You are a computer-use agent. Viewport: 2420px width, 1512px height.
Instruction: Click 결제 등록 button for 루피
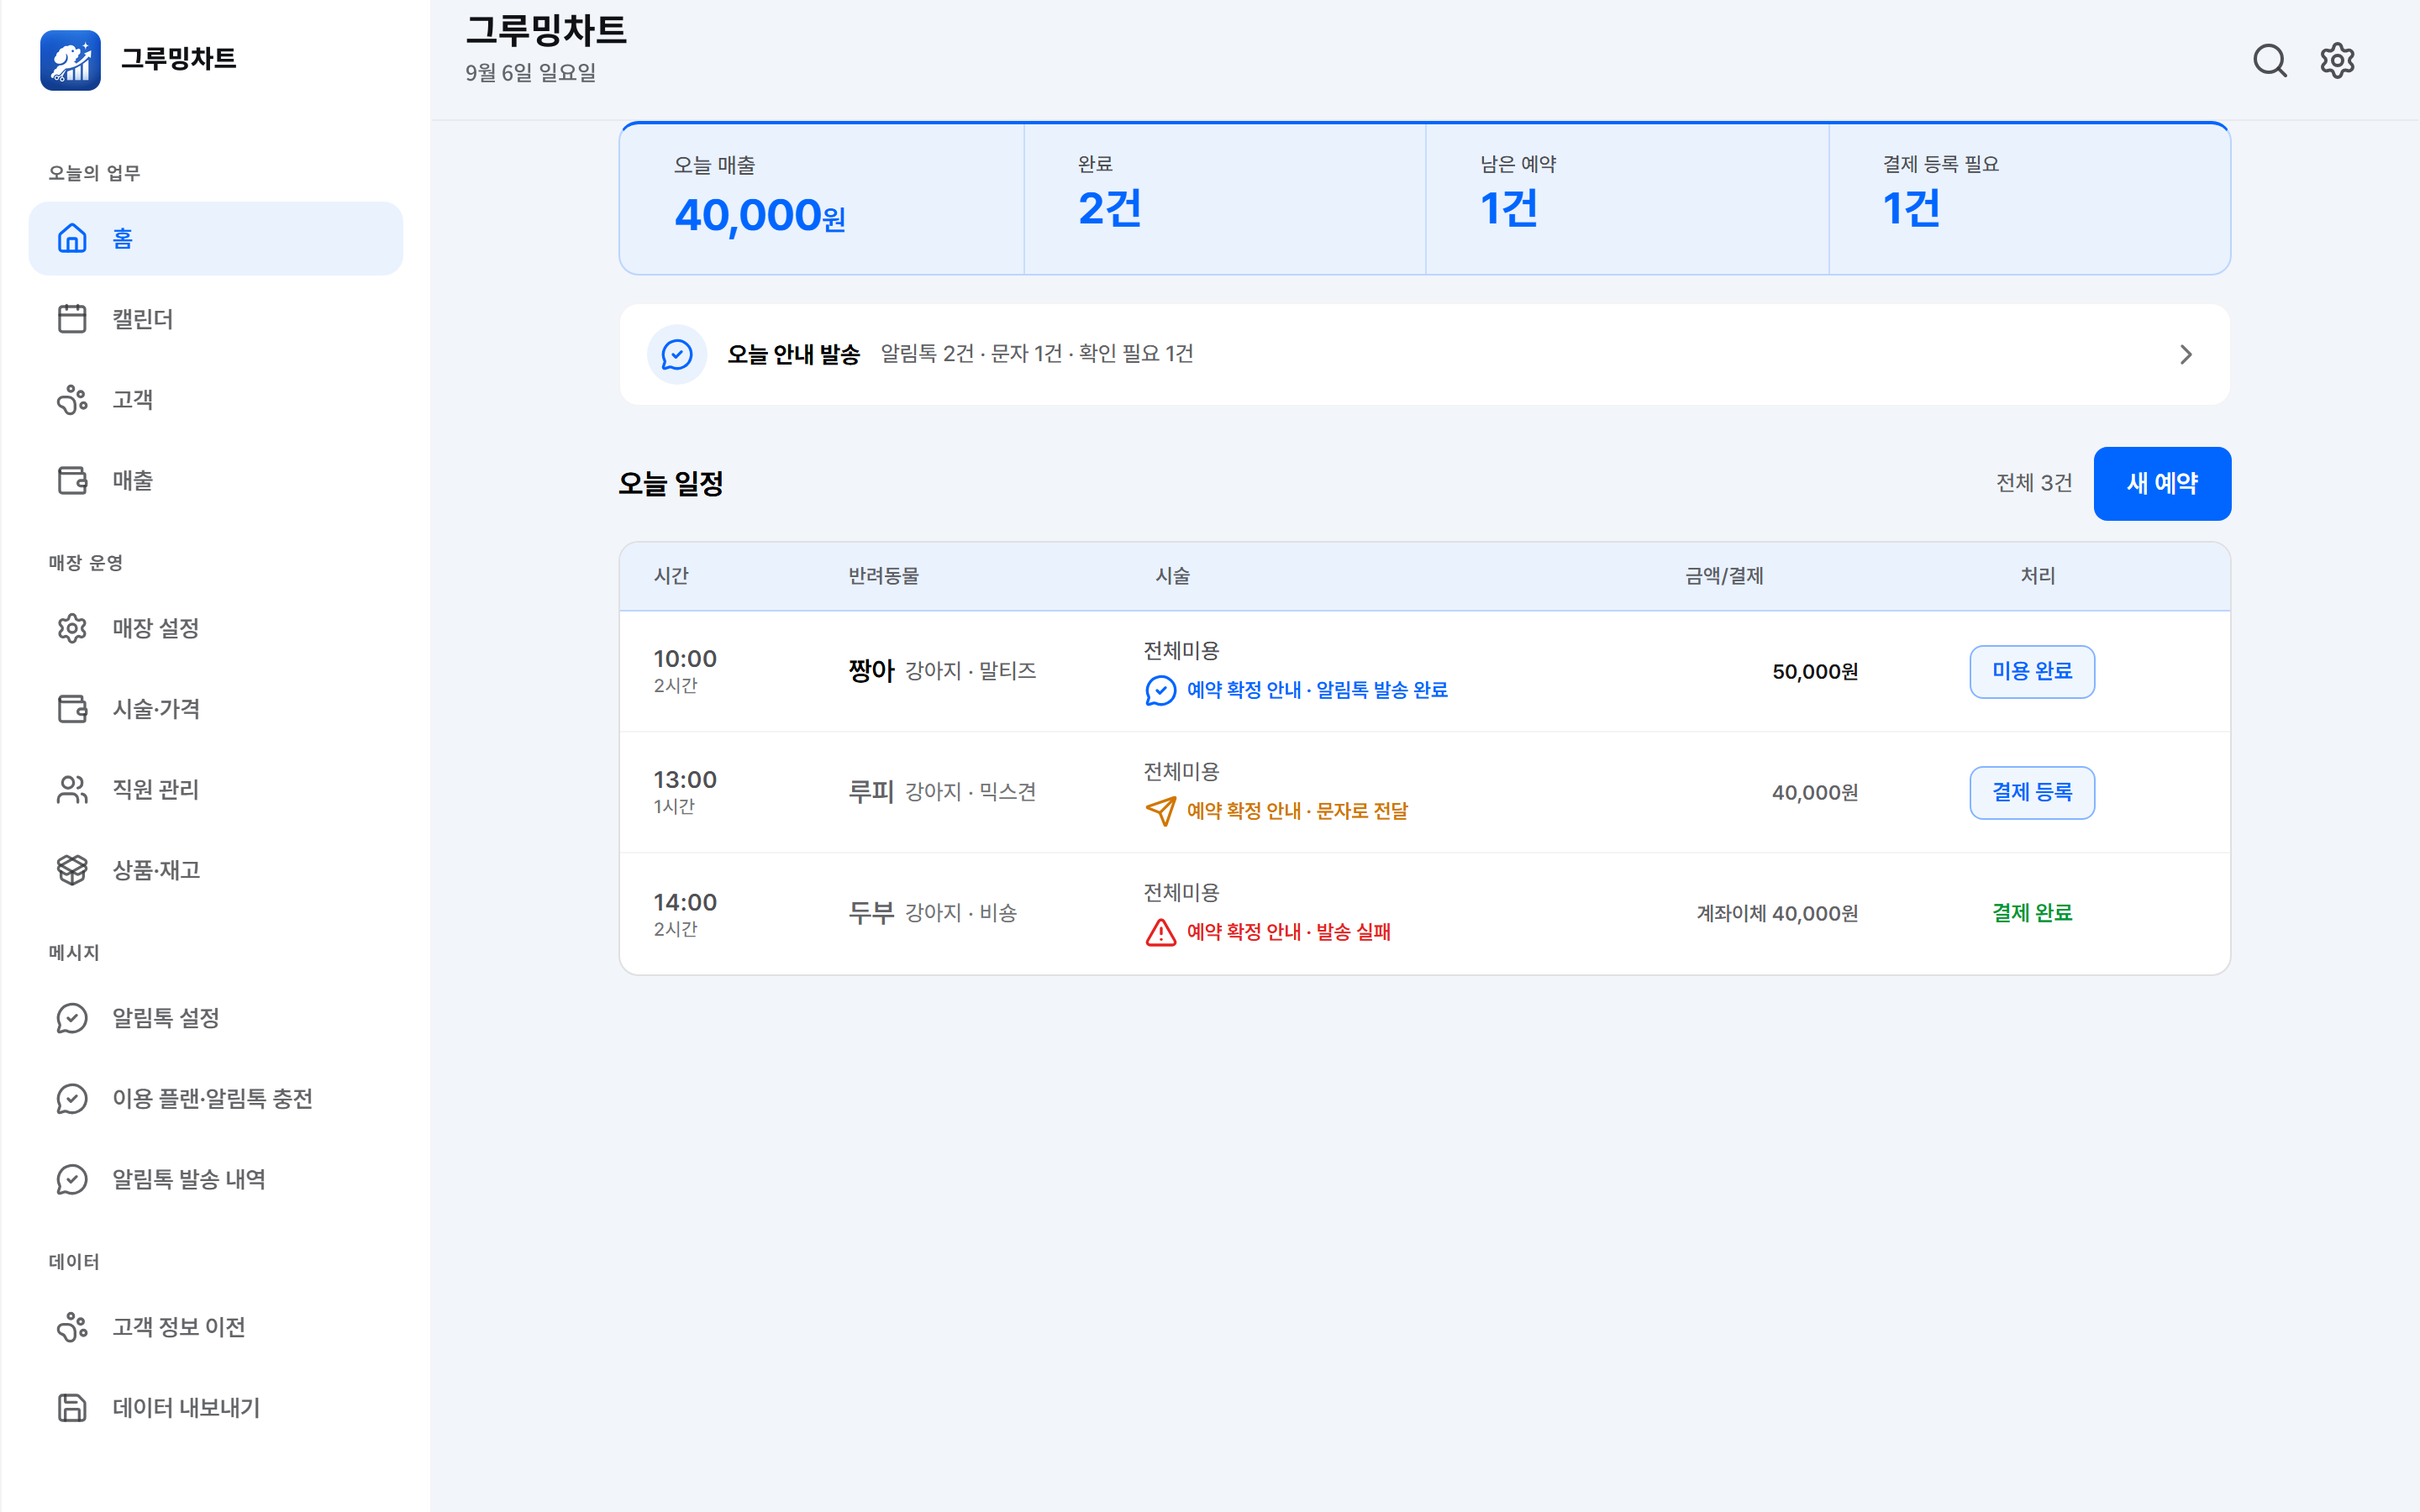pos(2032,793)
